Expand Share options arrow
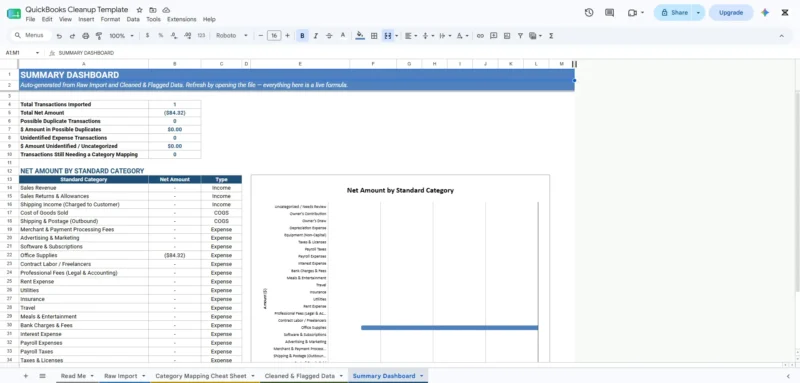 pos(698,13)
